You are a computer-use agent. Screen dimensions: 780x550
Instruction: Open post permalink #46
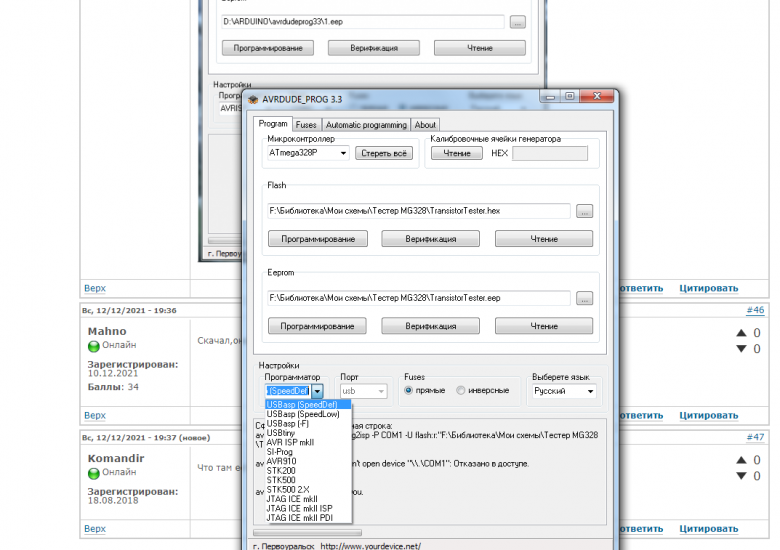[x=755, y=310]
